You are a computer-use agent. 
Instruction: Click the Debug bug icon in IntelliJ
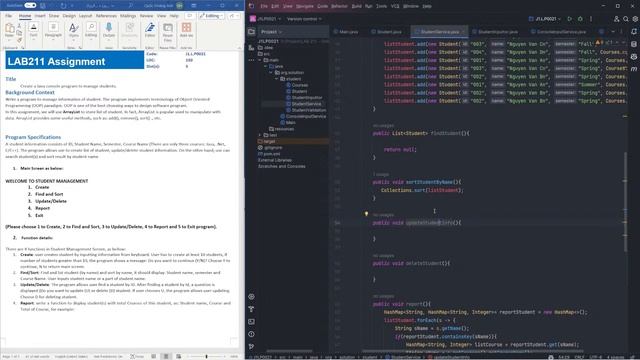pyautogui.click(x=580, y=19)
